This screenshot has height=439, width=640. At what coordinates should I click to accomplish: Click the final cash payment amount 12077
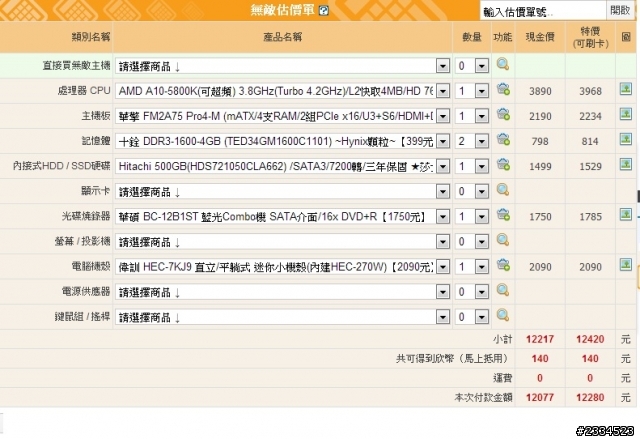point(540,397)
